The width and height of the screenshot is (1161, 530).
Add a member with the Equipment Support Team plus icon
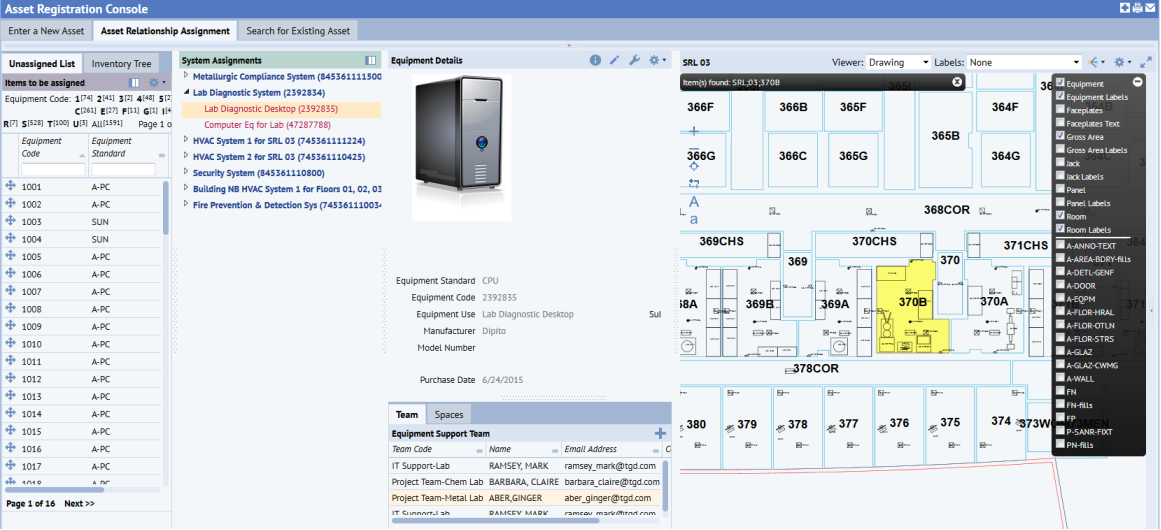click(660, 433)
